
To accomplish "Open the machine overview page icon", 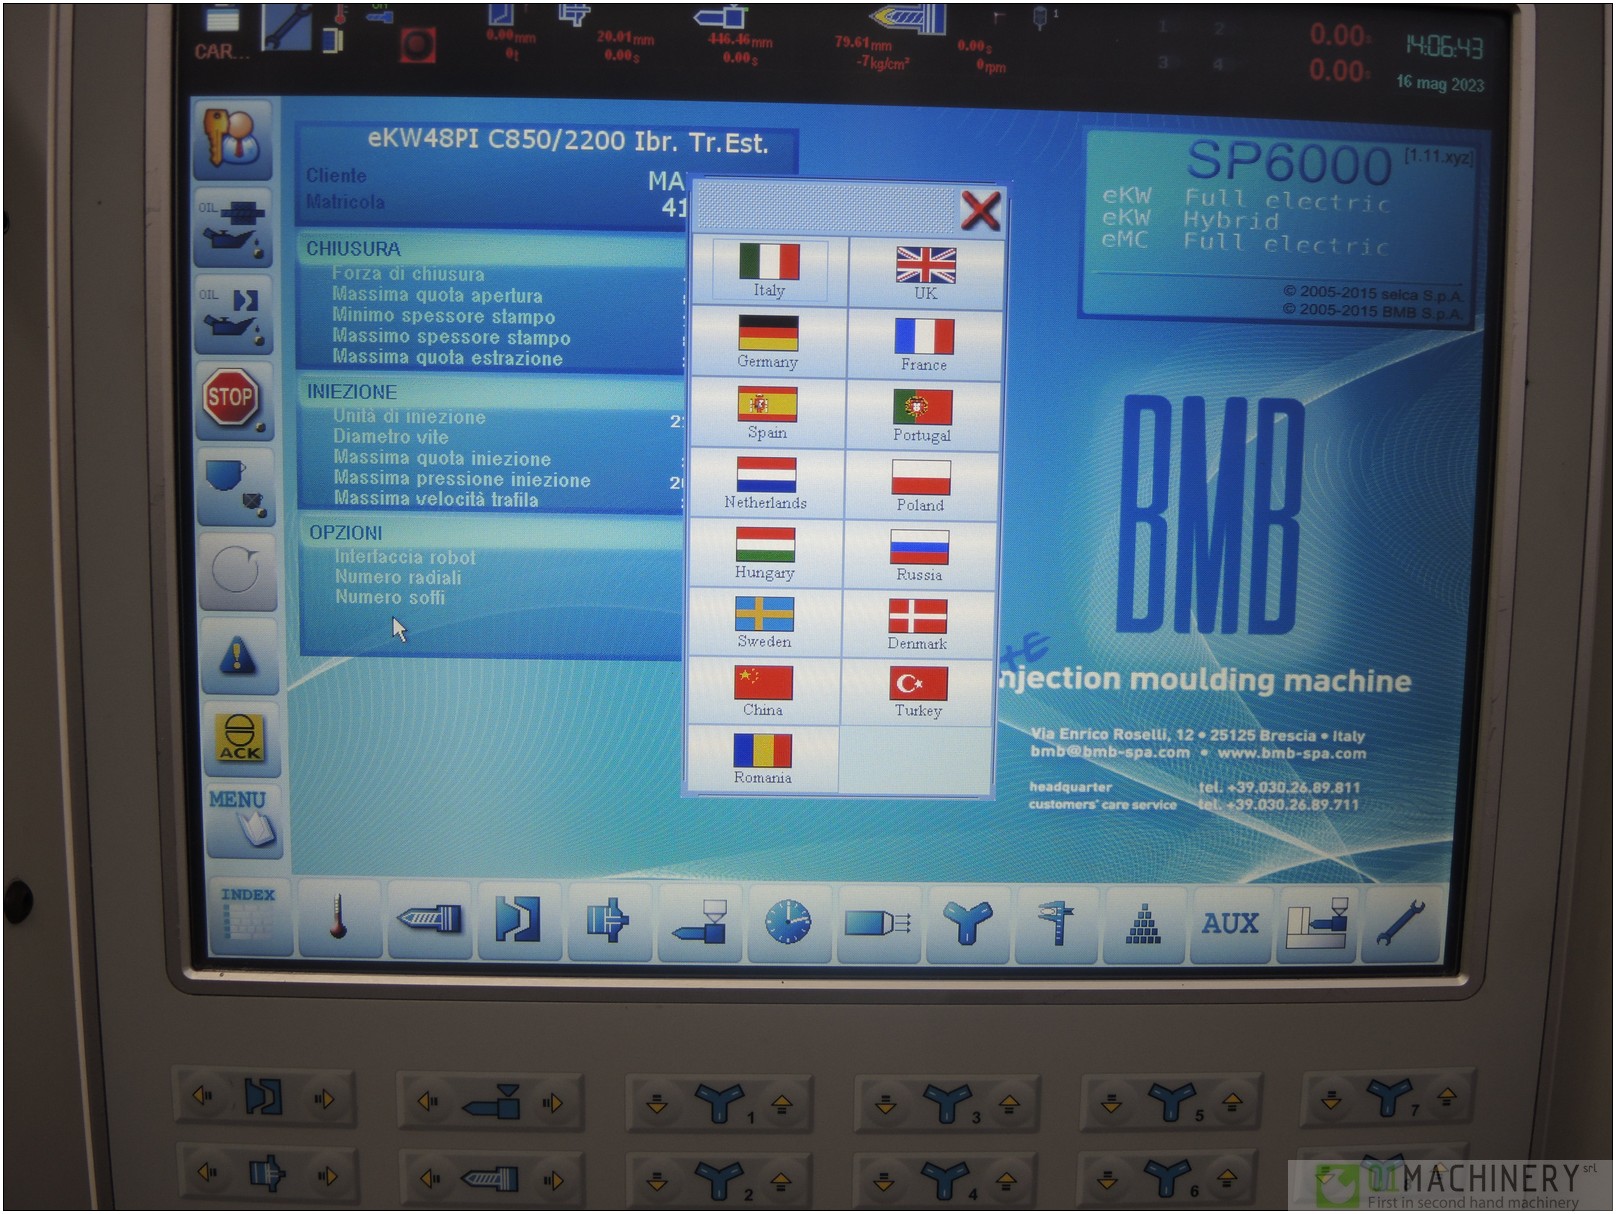I will 1317,924.
